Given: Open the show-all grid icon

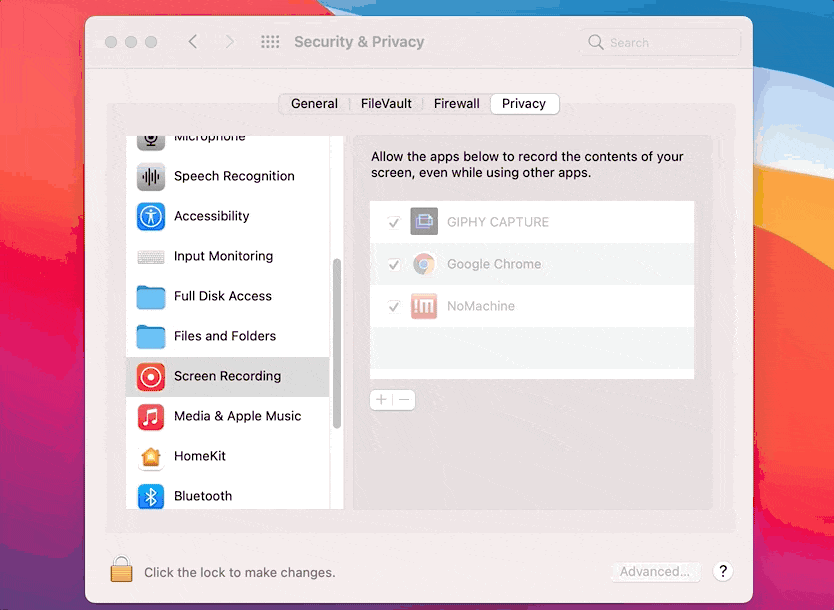Looking at the screenshot, I should 270,41.
